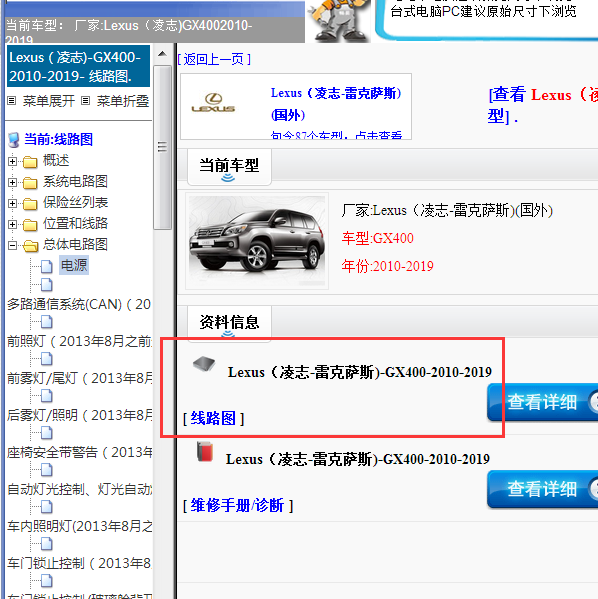Click page icon above 座椅安全带警告 entry
The width and height of the screenshot is (598, 599).
coord(47,433)
